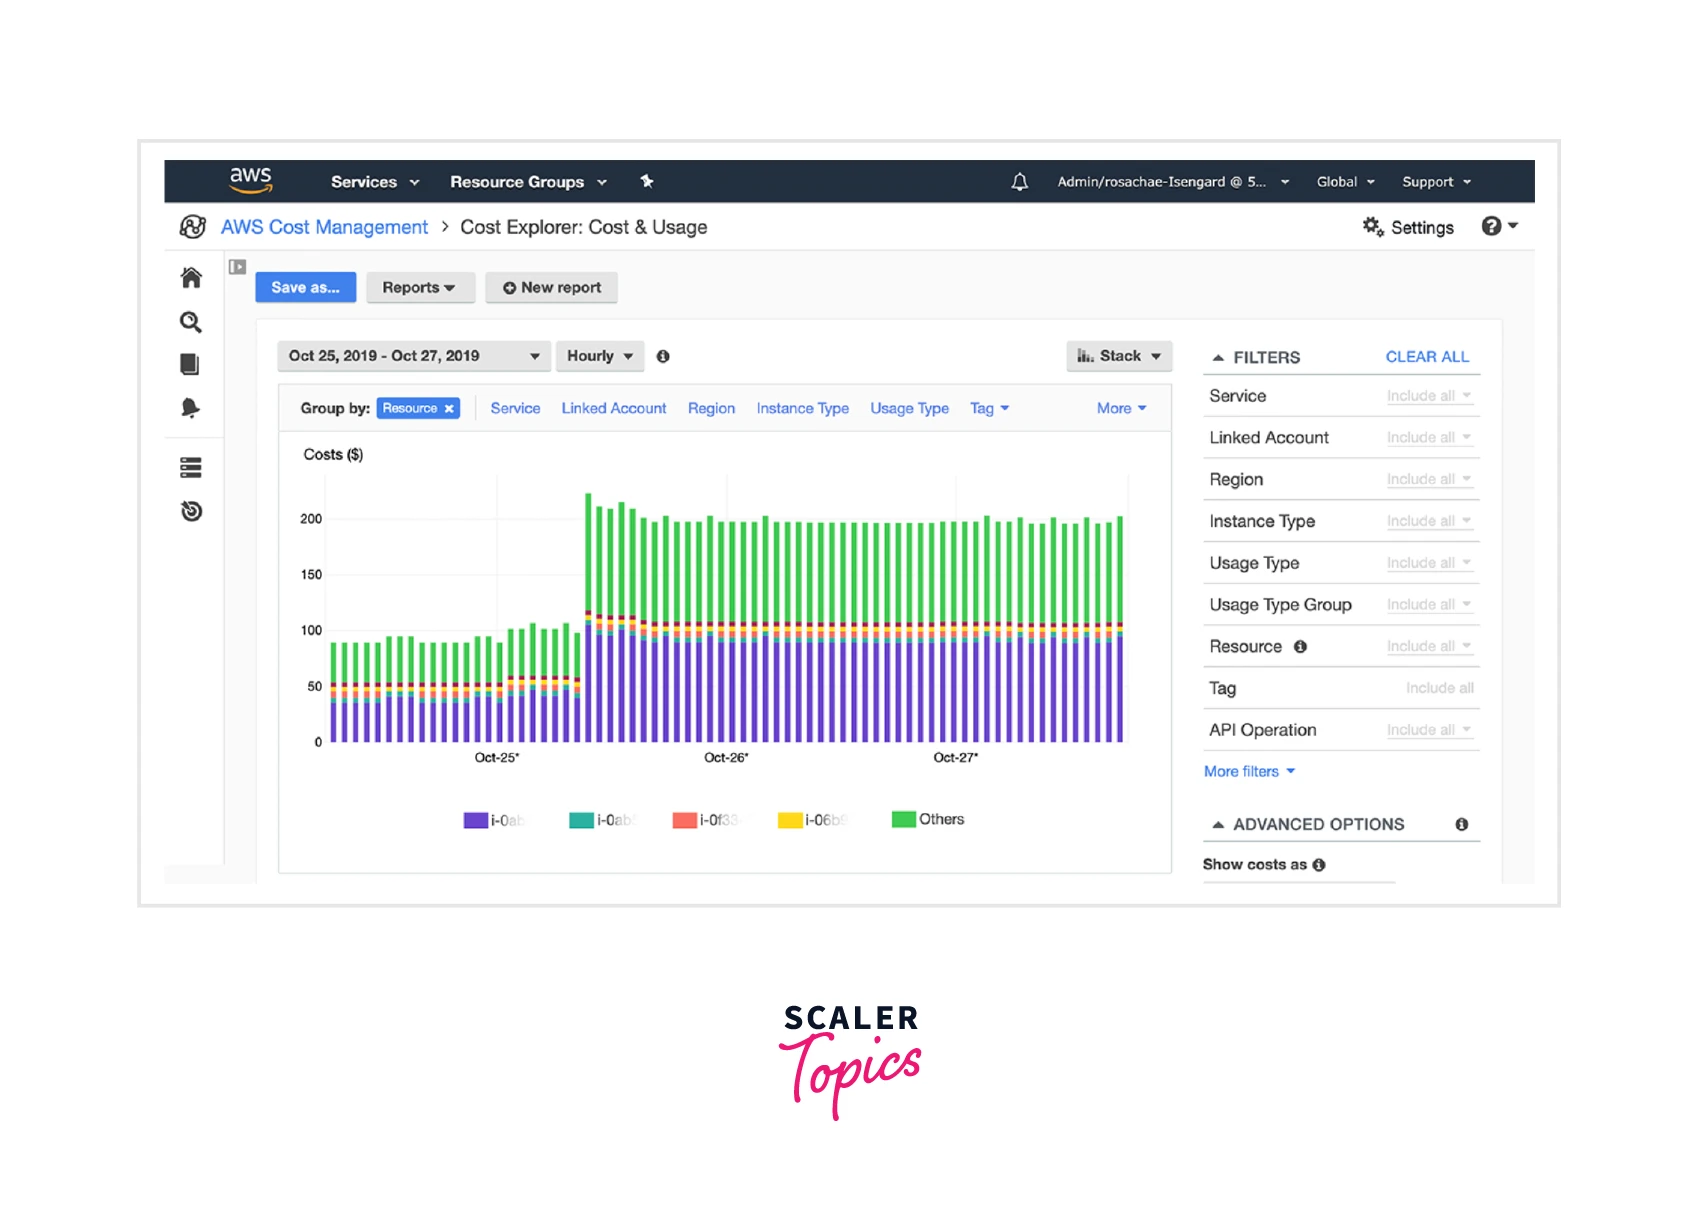Image resolution: width=1704 pixels, height=1219 pixels.
Task: Expand the collapsed sidebar panel toggle icon
Action: coord(237,267)
